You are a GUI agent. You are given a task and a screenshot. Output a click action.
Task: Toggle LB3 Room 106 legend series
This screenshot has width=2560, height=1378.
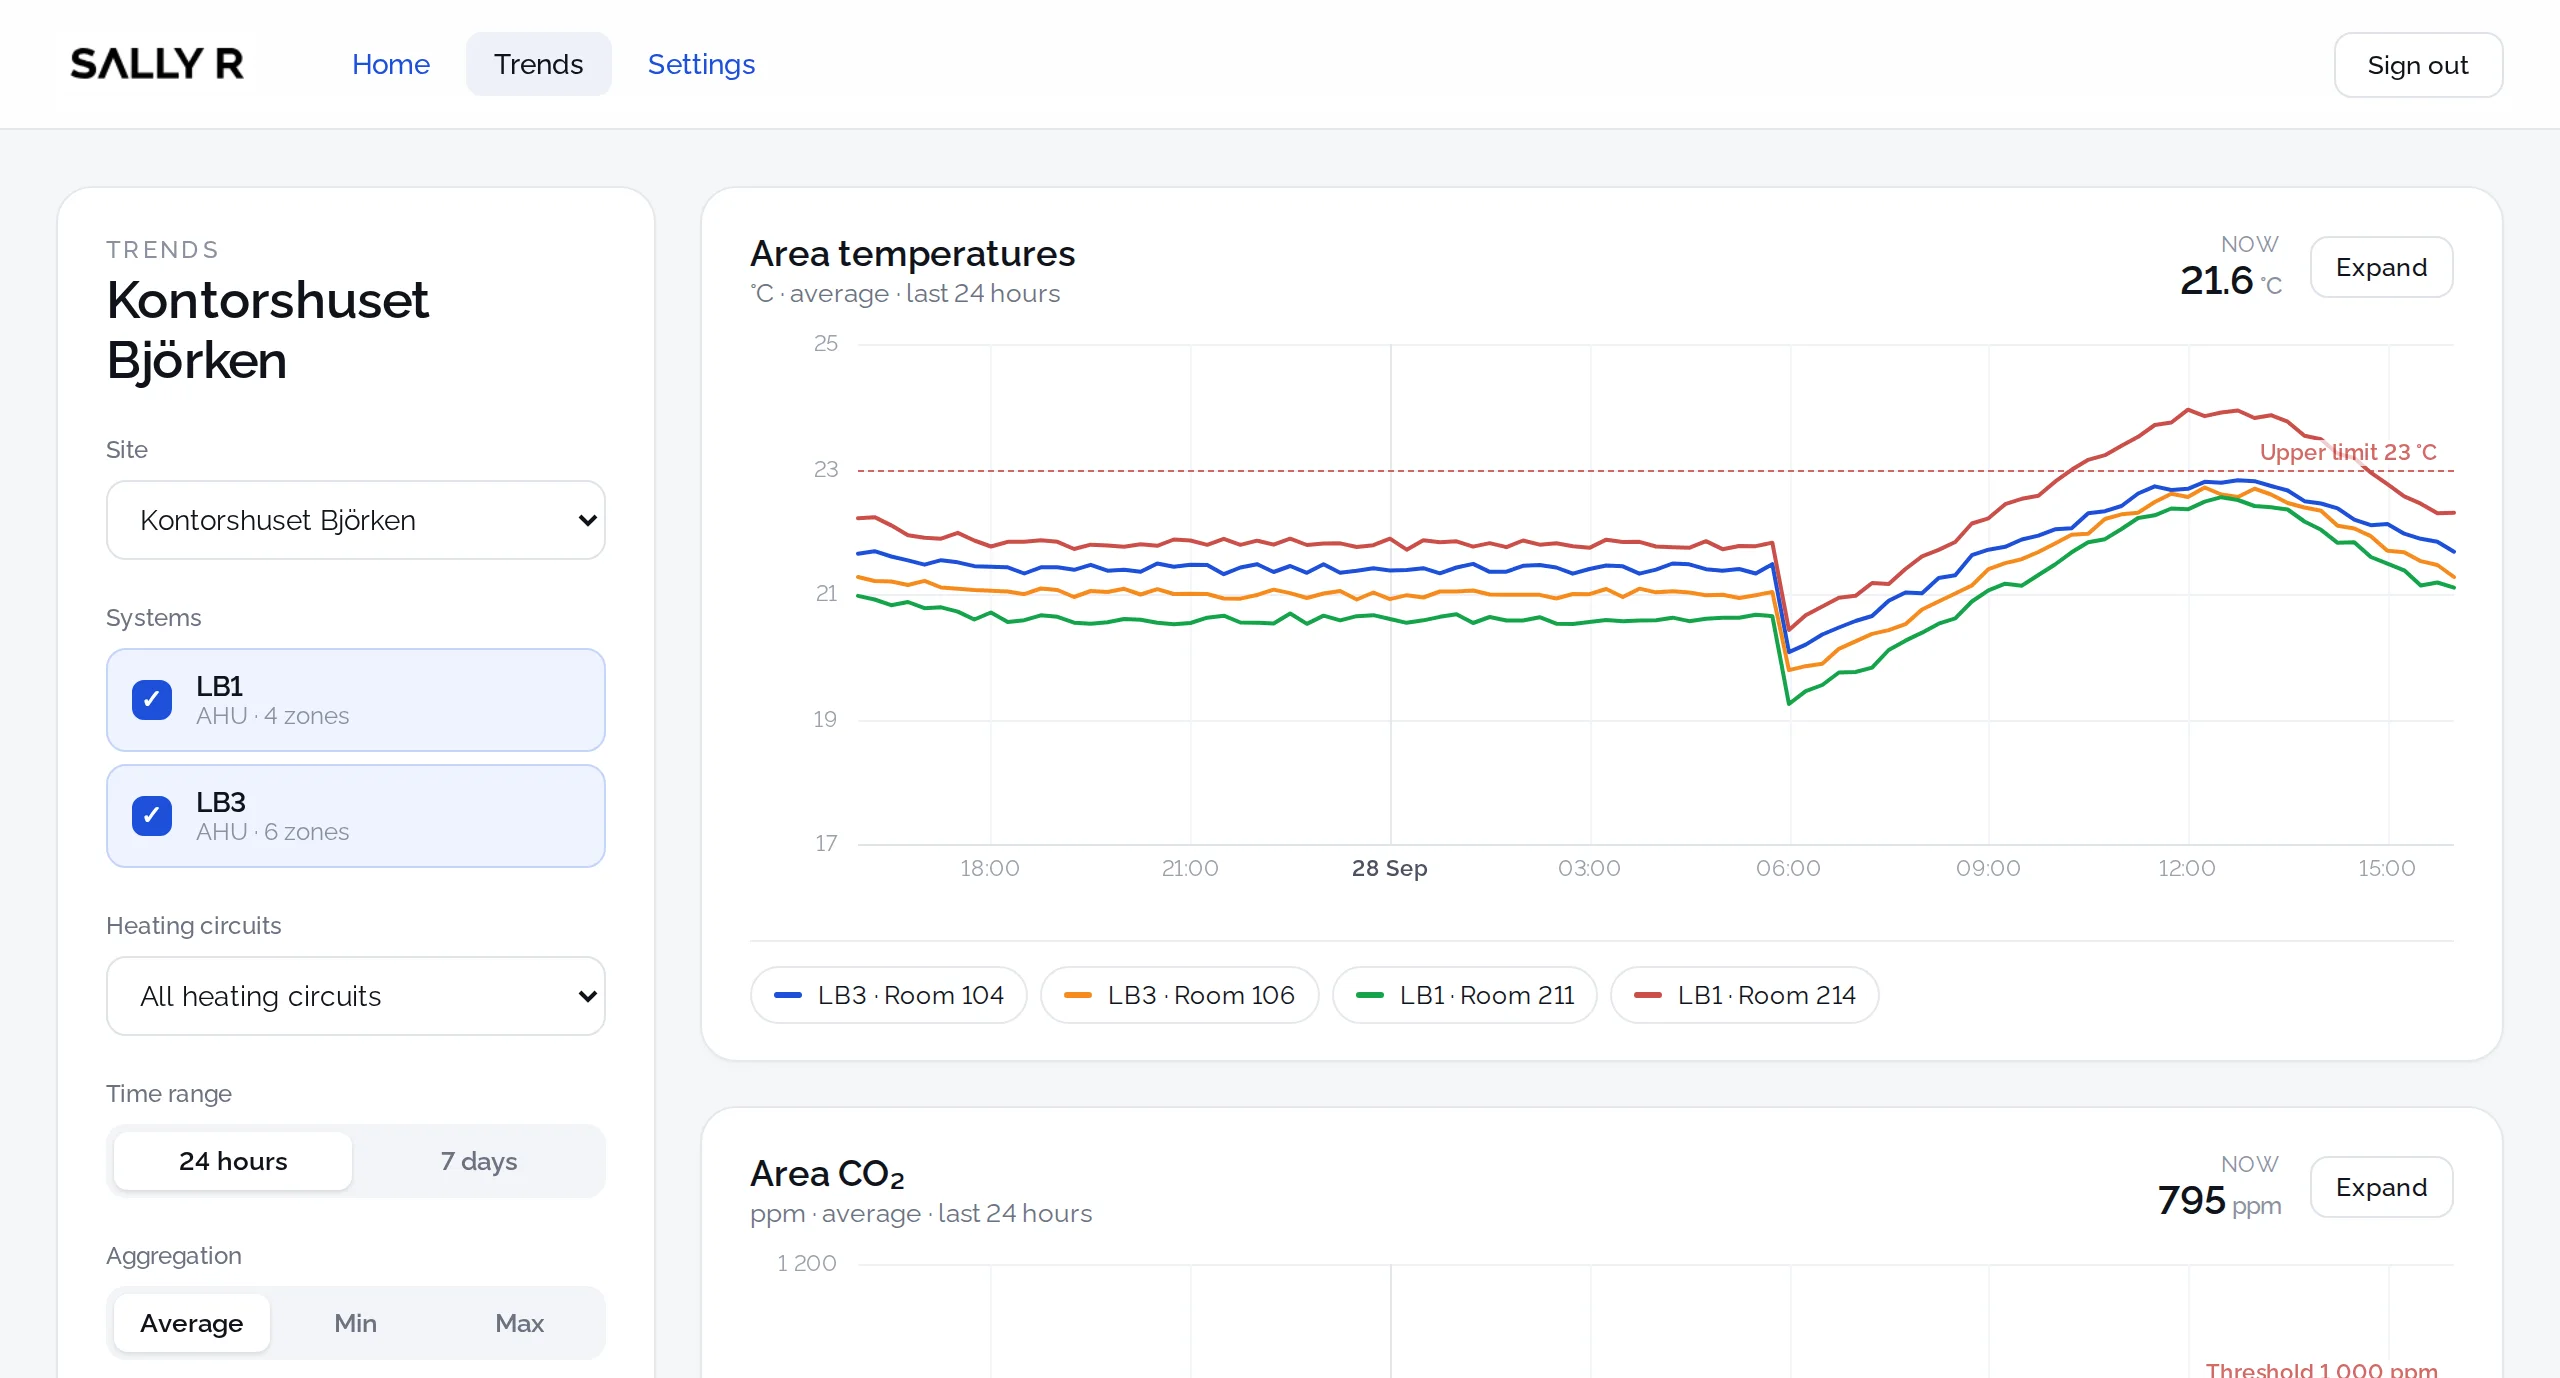click(1180, 995)
